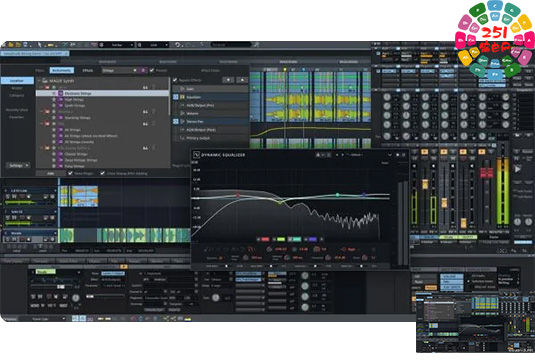Switch to the Location sidebar tab

click(x=17, y=81)
